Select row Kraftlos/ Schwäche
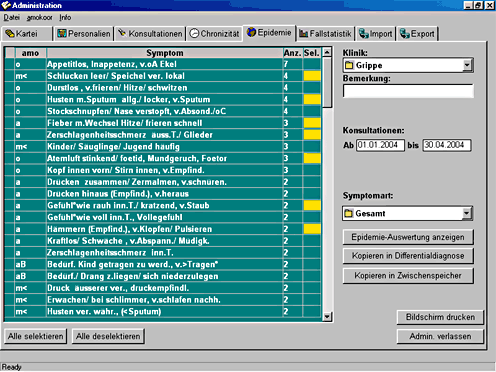The width and height of the screenshot is (496, 372). click(x=163, y=241)
